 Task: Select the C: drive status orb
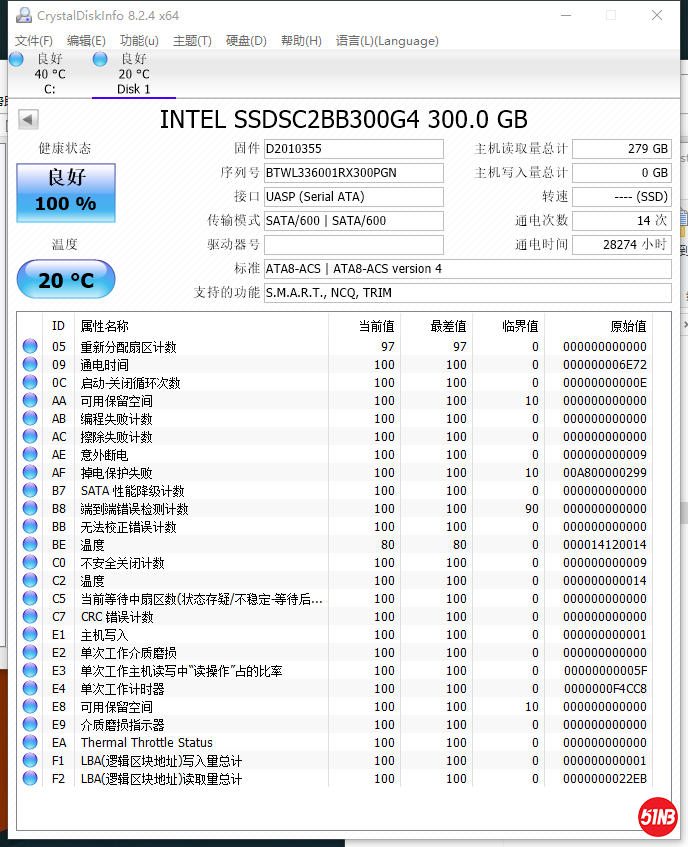click(16, 60)
